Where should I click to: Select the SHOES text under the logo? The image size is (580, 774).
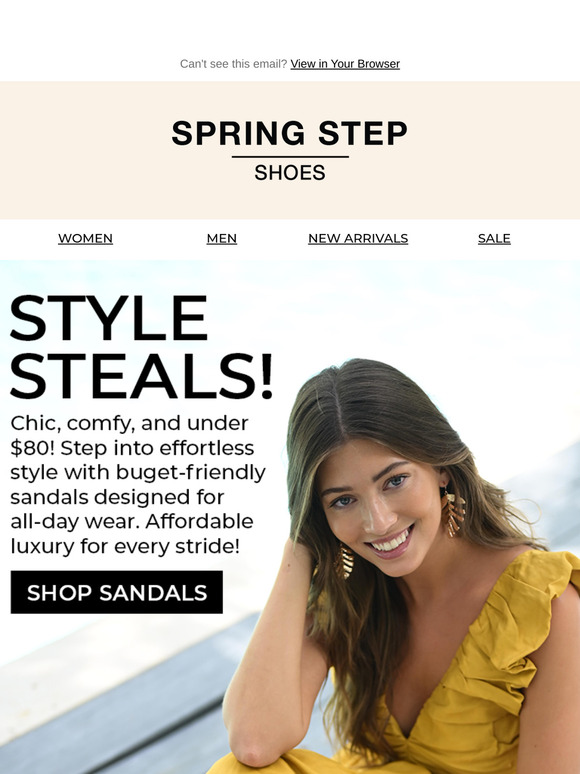pos(290,173)
